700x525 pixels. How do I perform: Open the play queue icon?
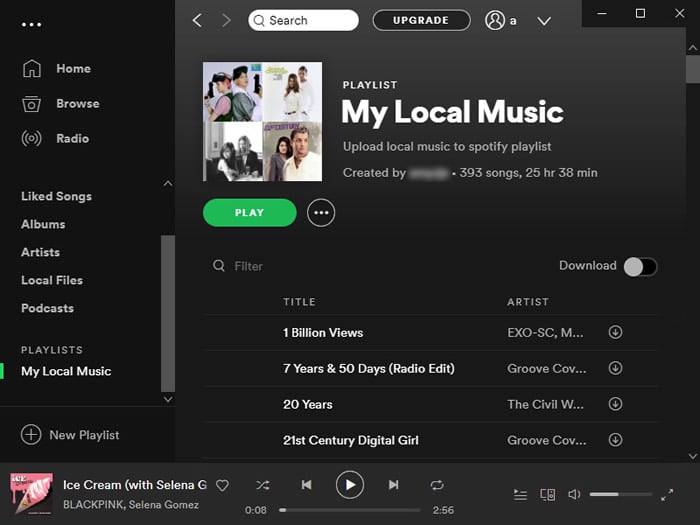520,495
